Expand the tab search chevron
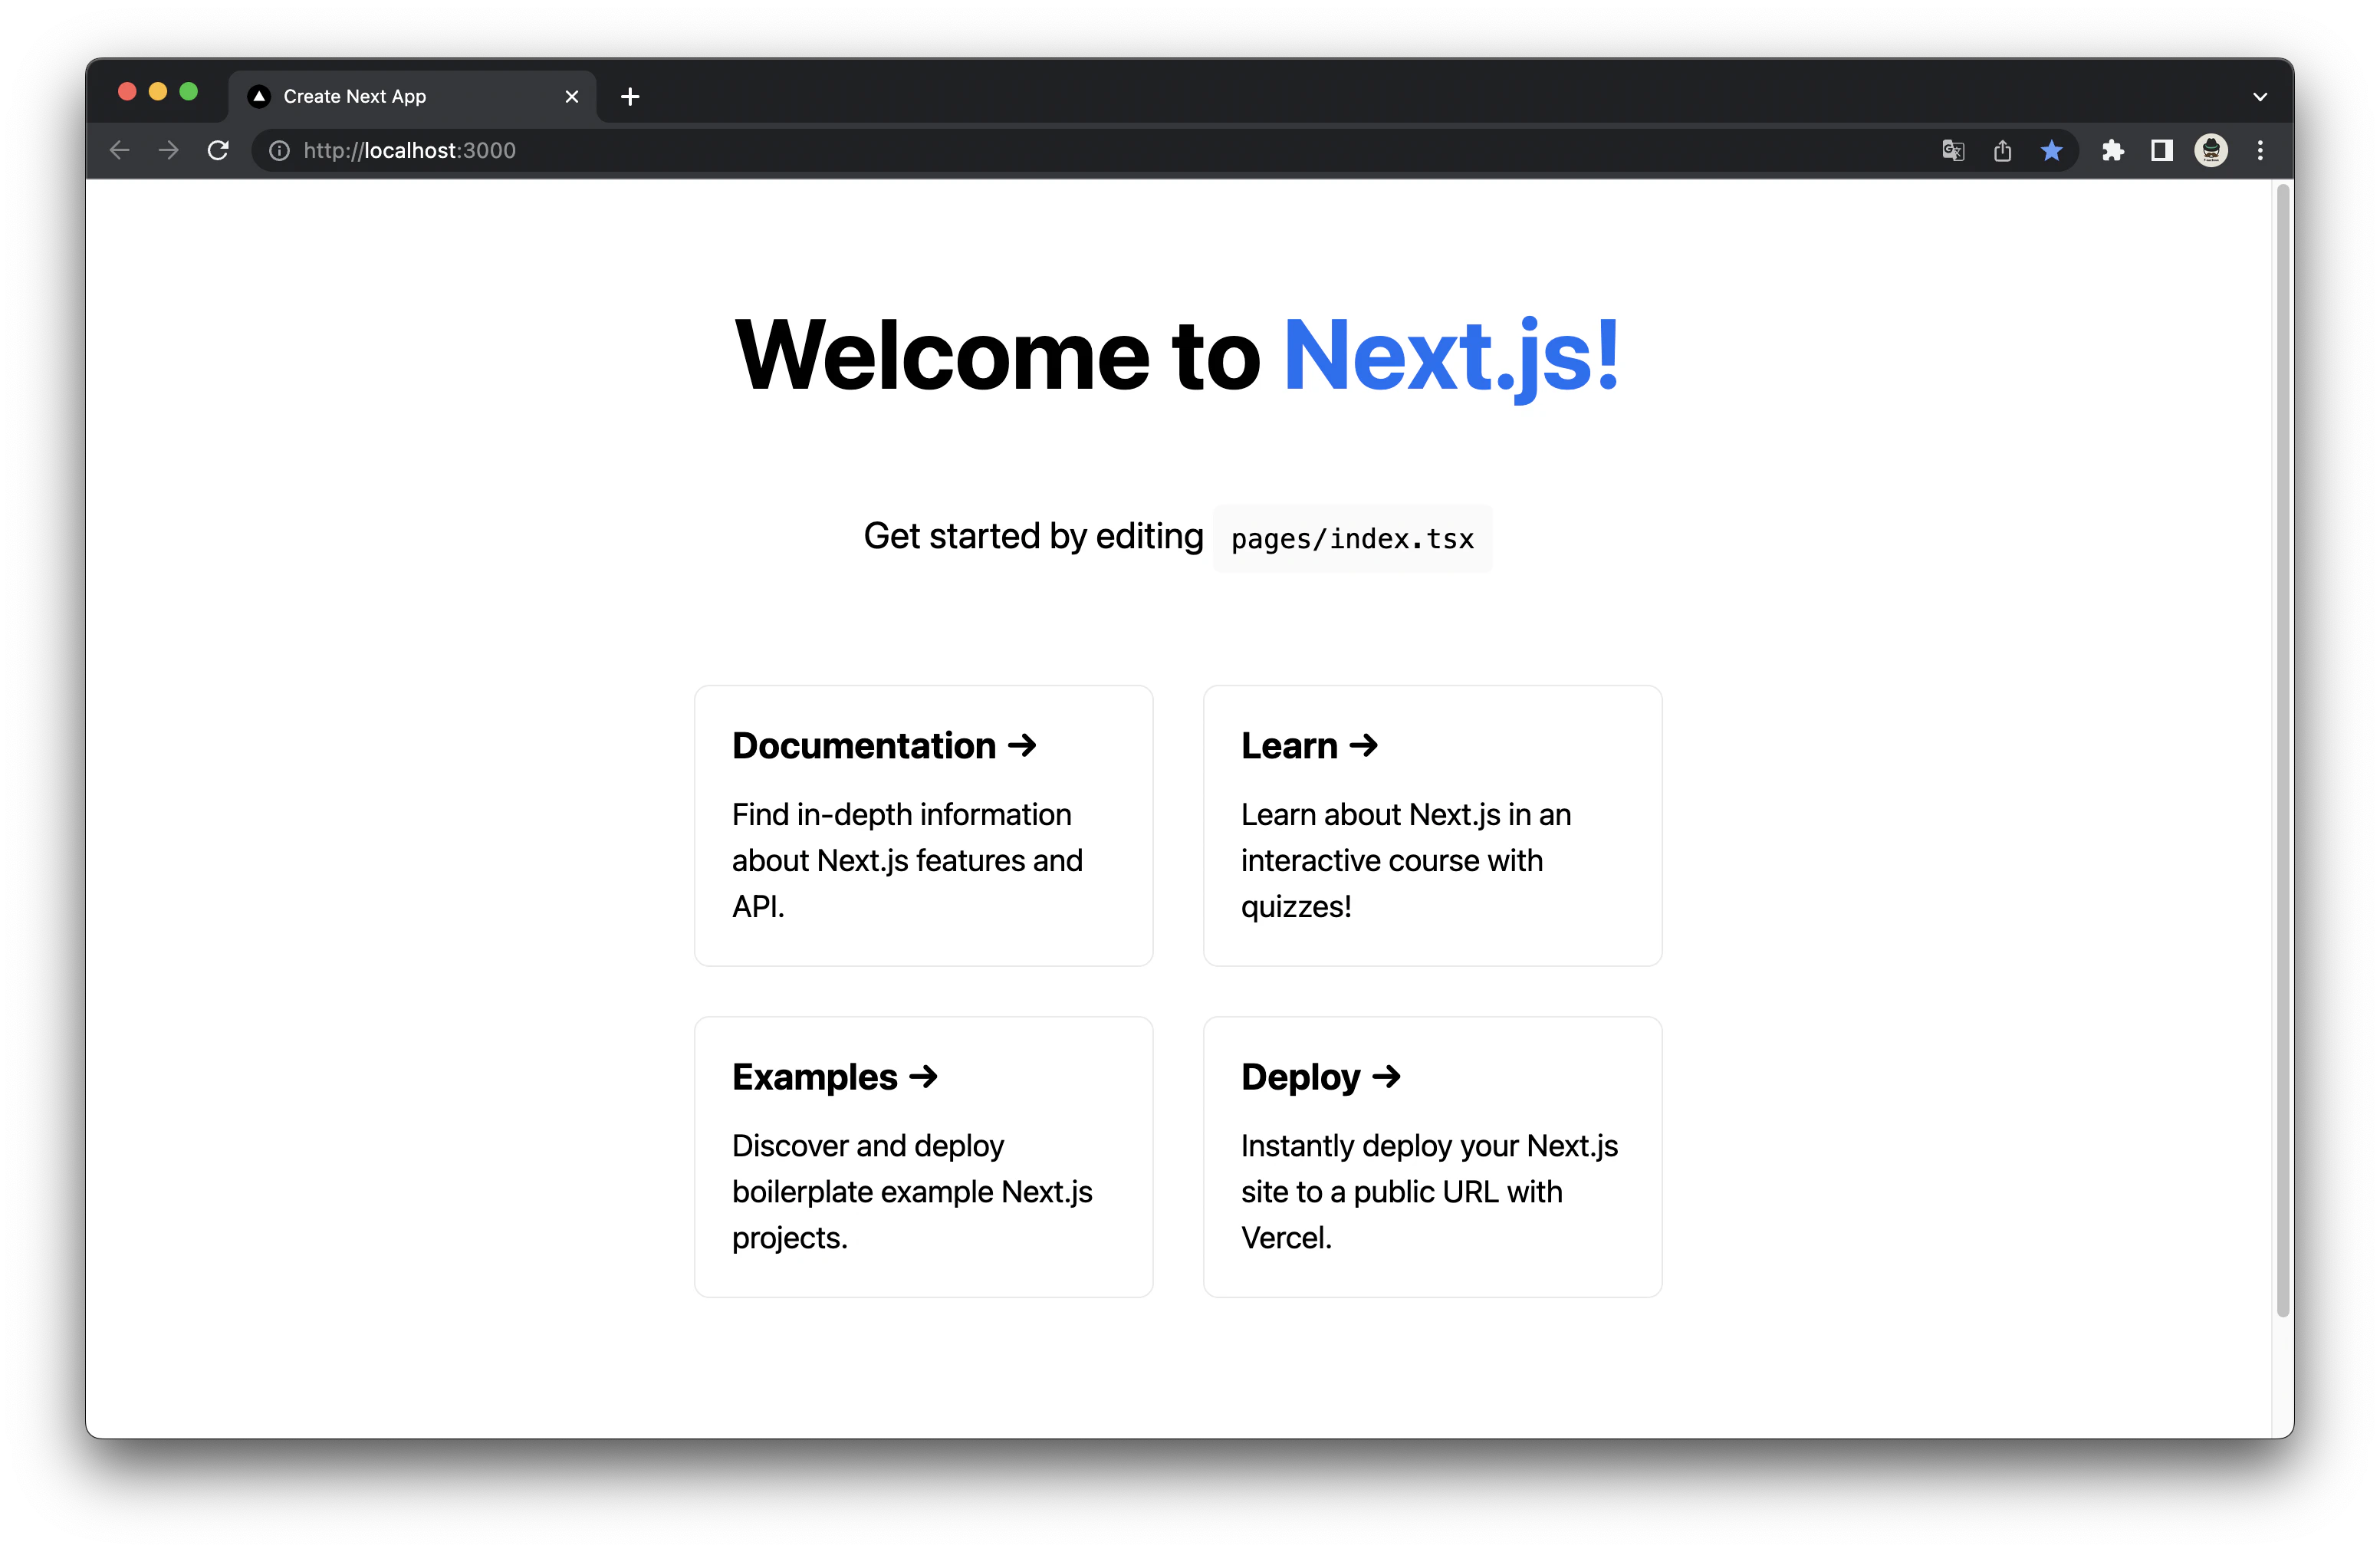The image size is (2380, 1552). tap(2260, 97)
